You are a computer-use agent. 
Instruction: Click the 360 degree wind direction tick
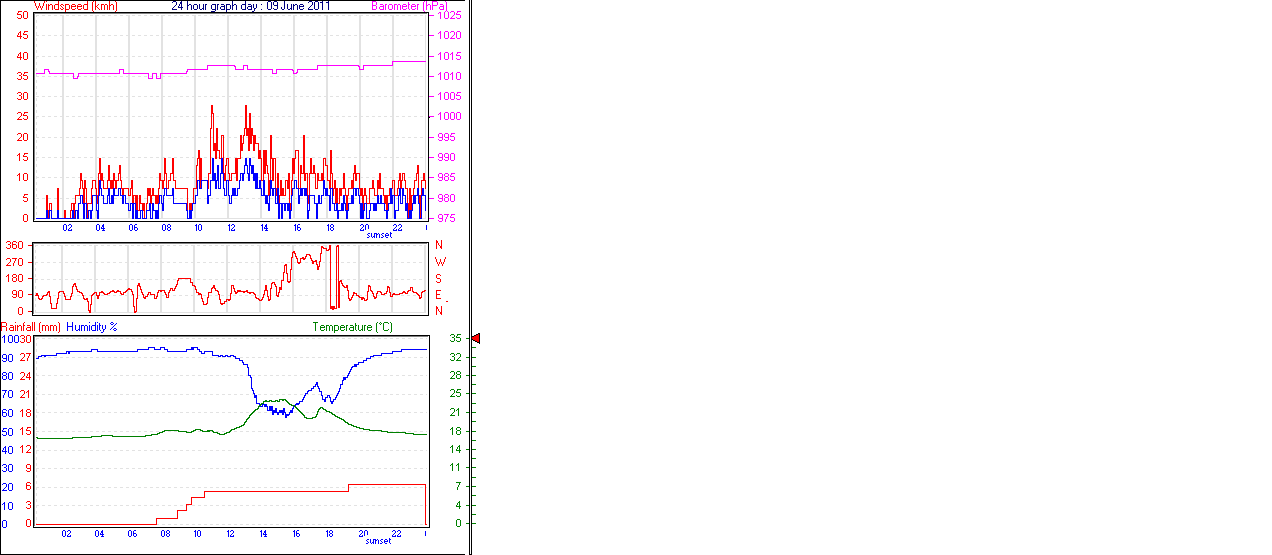15,245
